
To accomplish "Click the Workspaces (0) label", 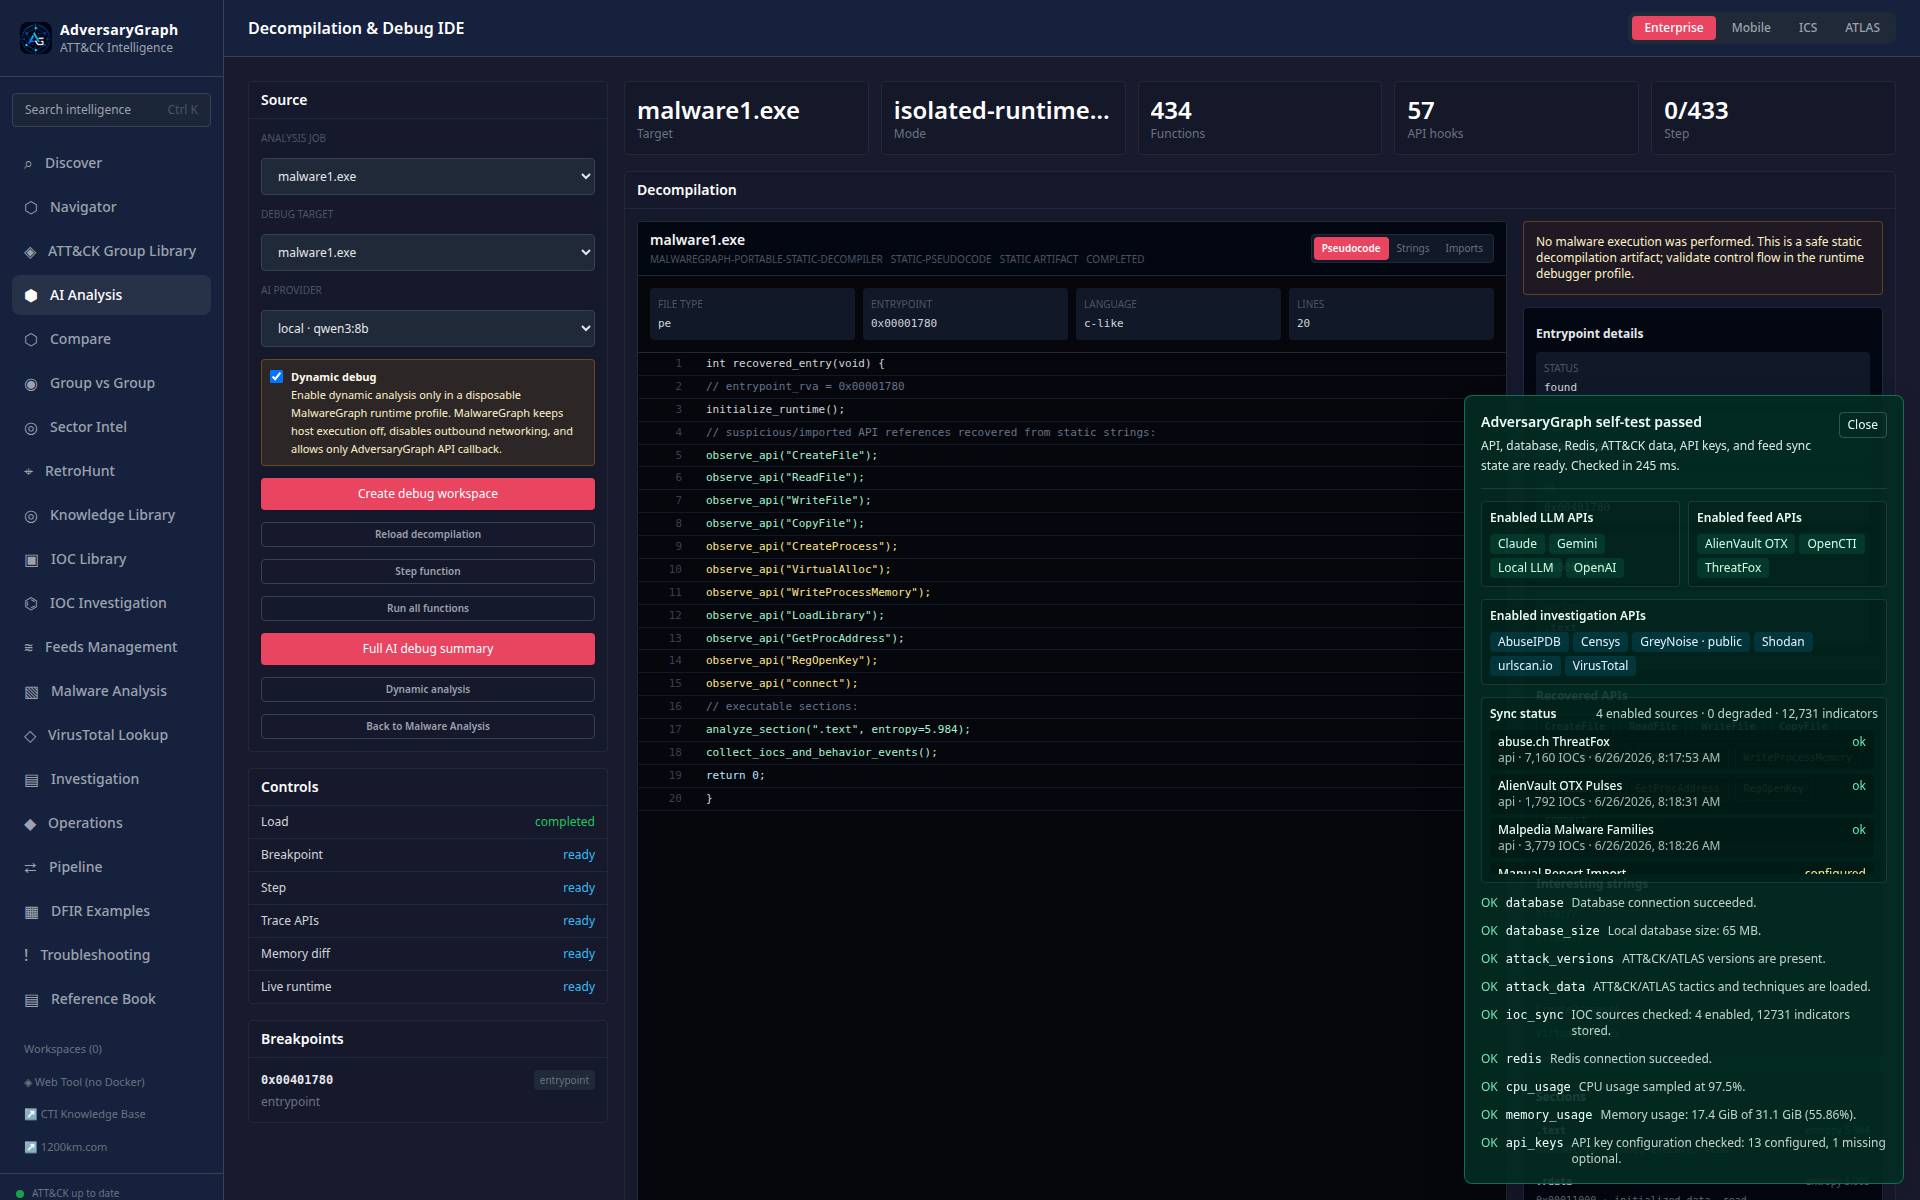I will 63,1049.
